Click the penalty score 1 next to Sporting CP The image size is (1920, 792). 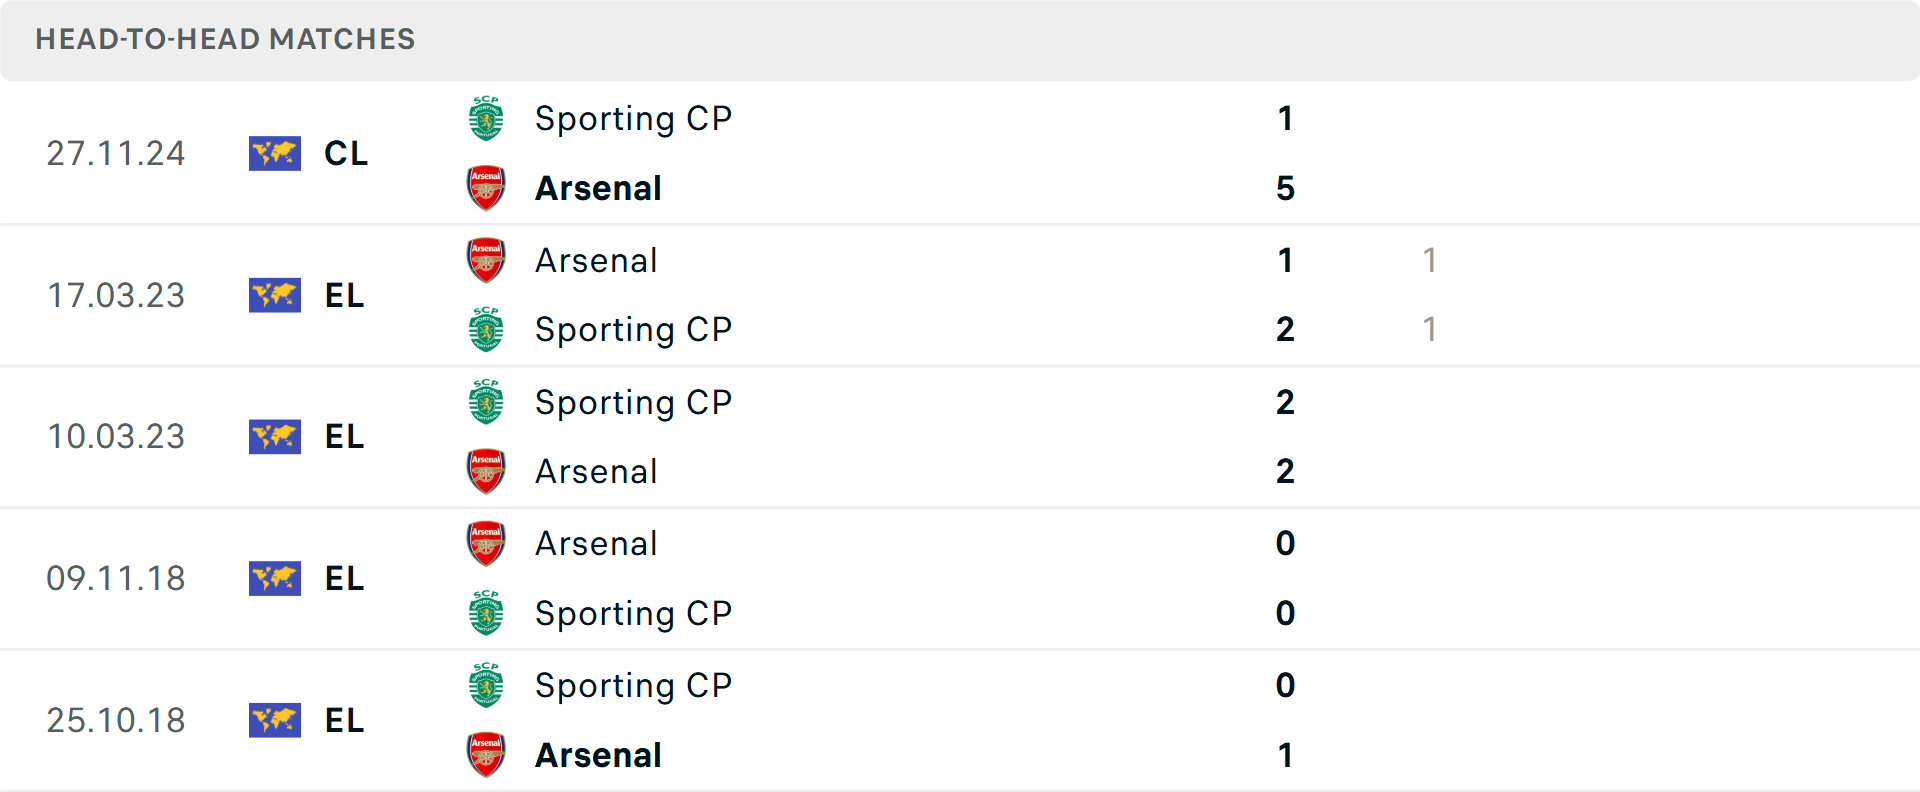coord(1430,329)
